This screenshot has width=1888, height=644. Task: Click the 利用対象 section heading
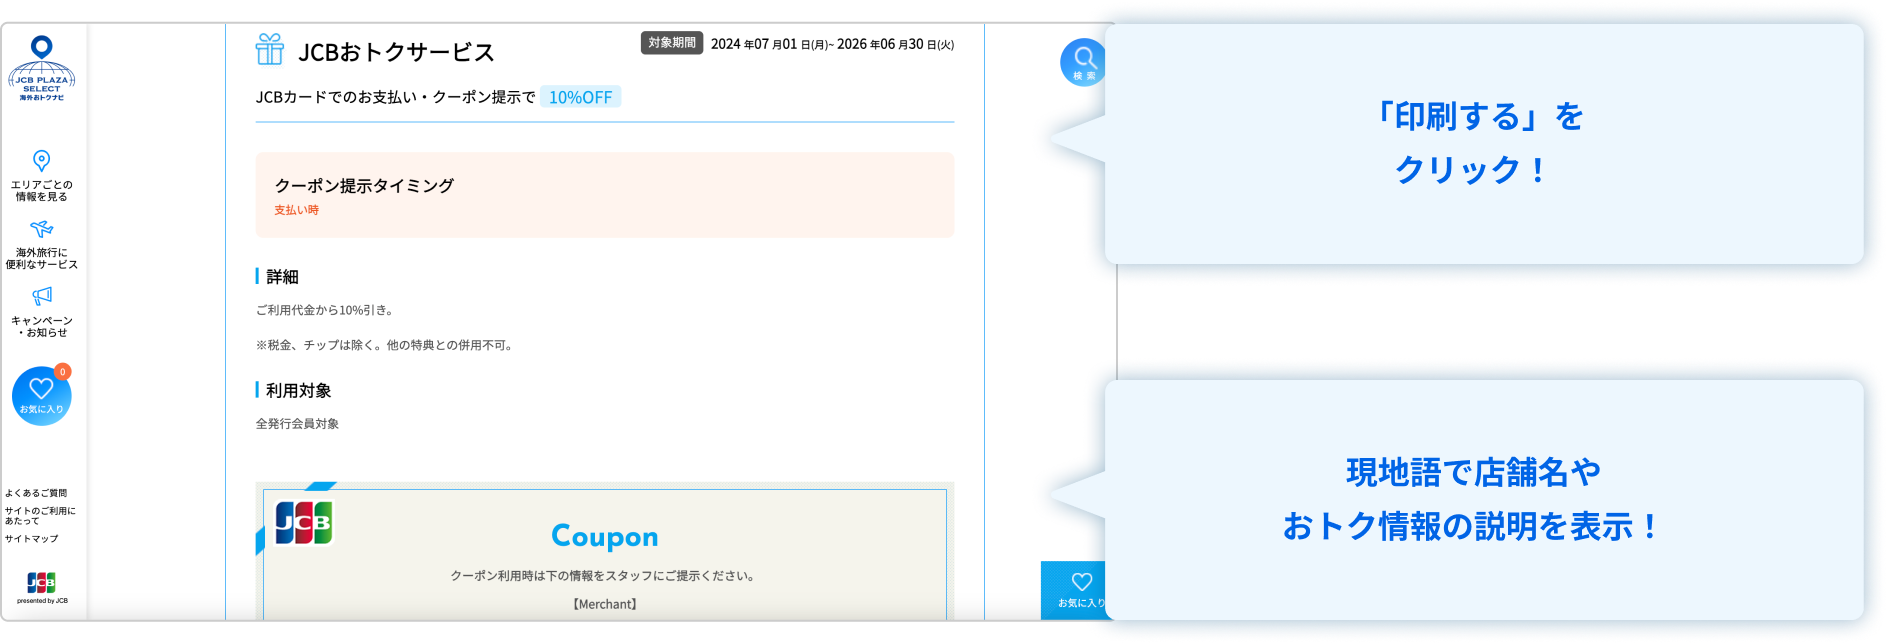click(x=298, y=391)
